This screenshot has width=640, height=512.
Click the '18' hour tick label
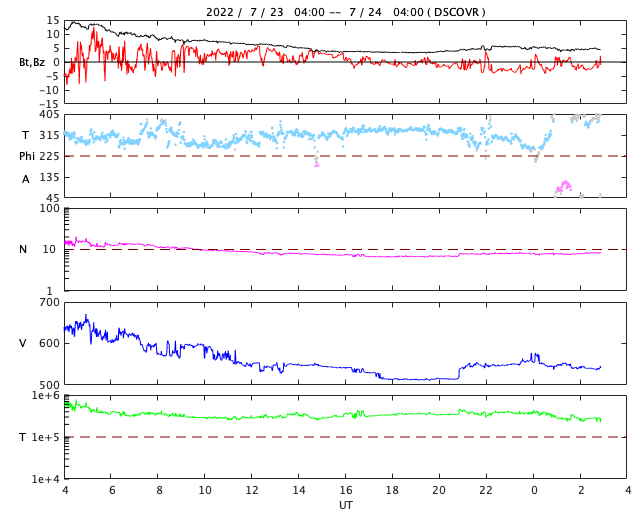point(392,490)
